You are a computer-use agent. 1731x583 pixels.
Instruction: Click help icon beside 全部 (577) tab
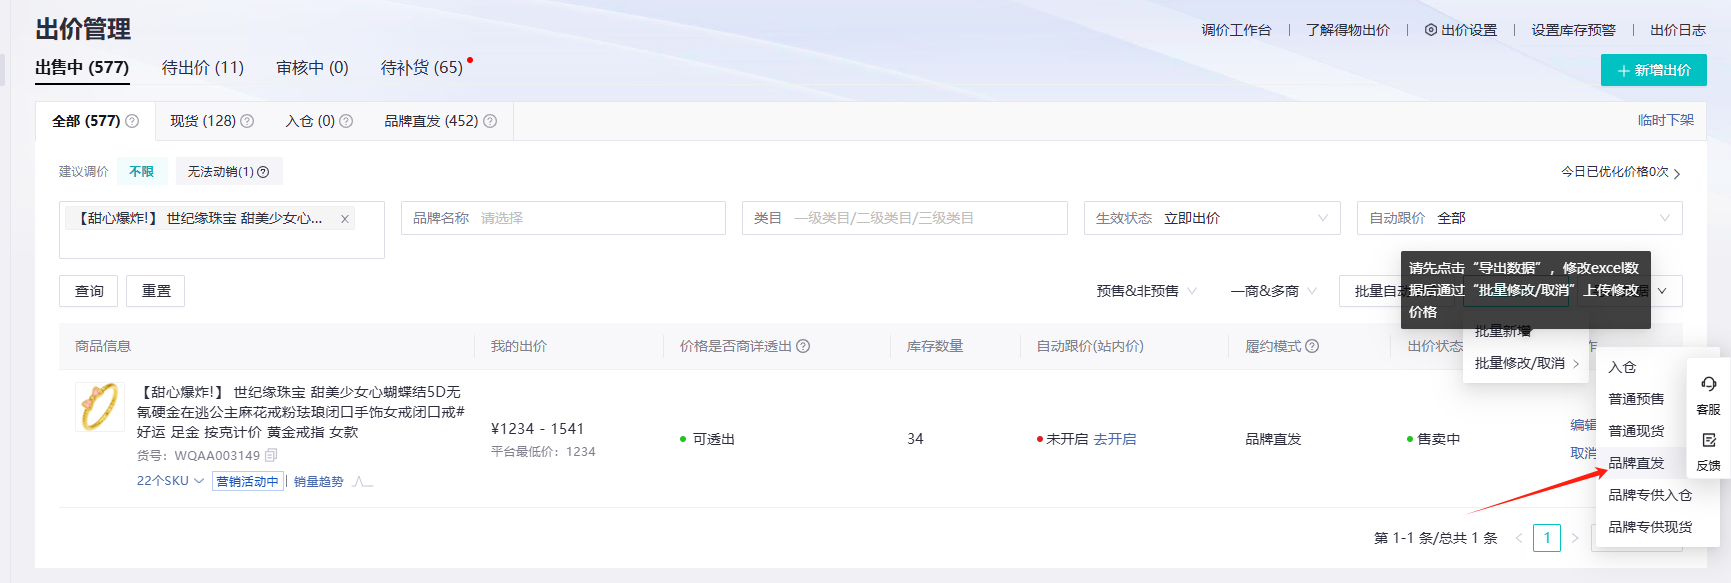[x=132, y=121]
